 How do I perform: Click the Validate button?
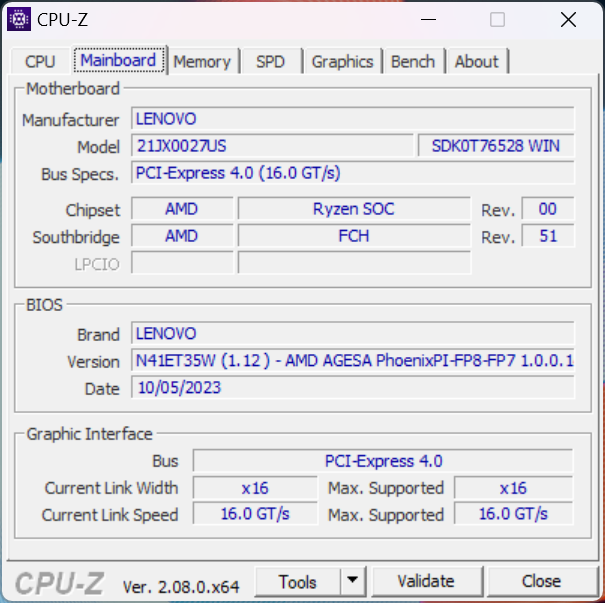[427, 581]
